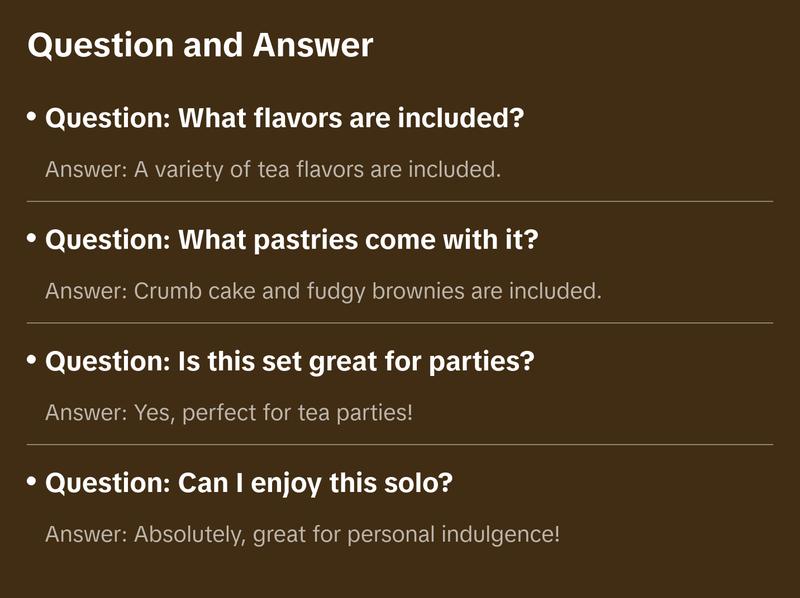Click the answer about a variety of tea flavors
Image resolution: width=800 pixels, height=598 pixels.
272,169
